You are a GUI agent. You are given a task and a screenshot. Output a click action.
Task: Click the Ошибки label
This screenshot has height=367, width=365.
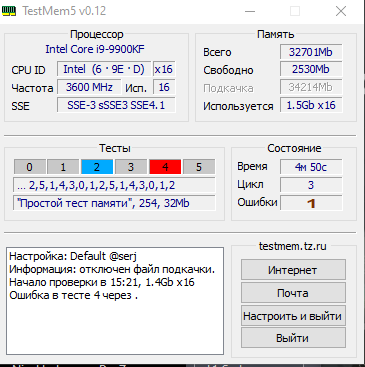coord(257,202)
